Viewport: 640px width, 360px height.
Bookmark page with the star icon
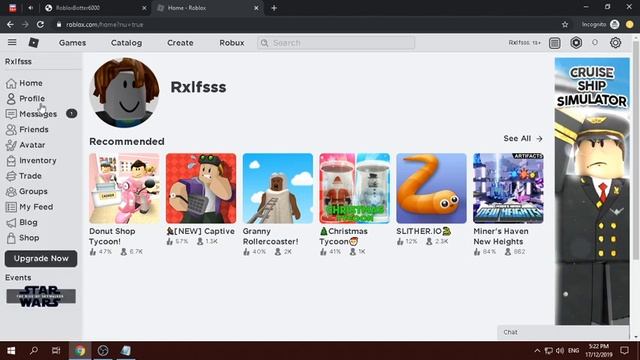point(565,24)
